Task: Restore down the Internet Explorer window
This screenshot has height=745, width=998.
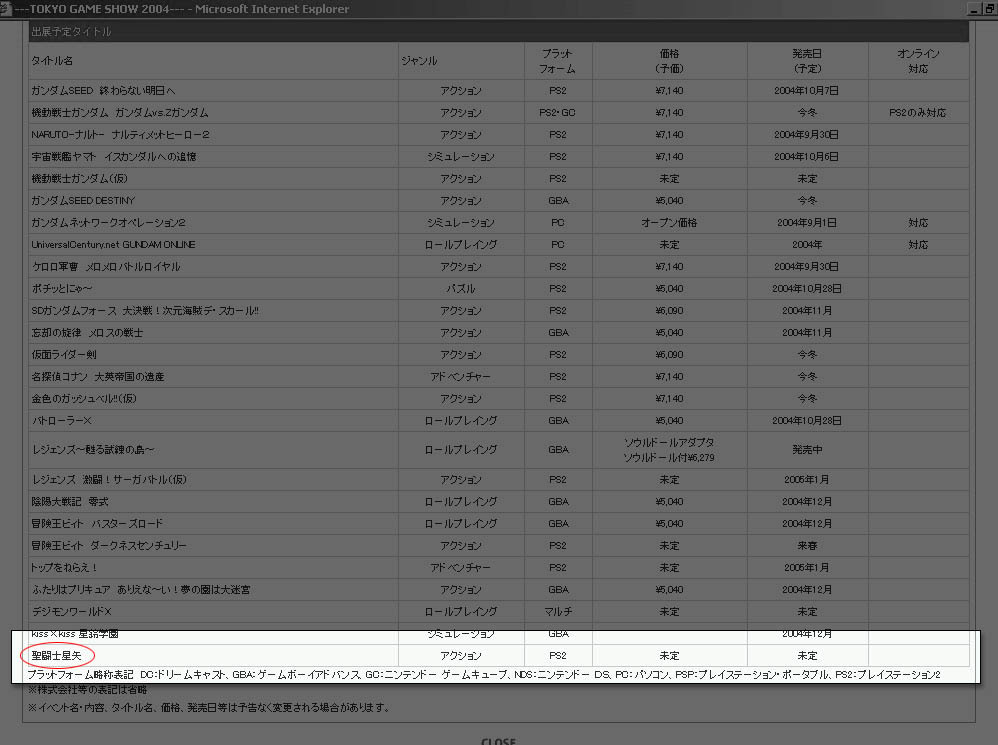Action: pos(990,9)
